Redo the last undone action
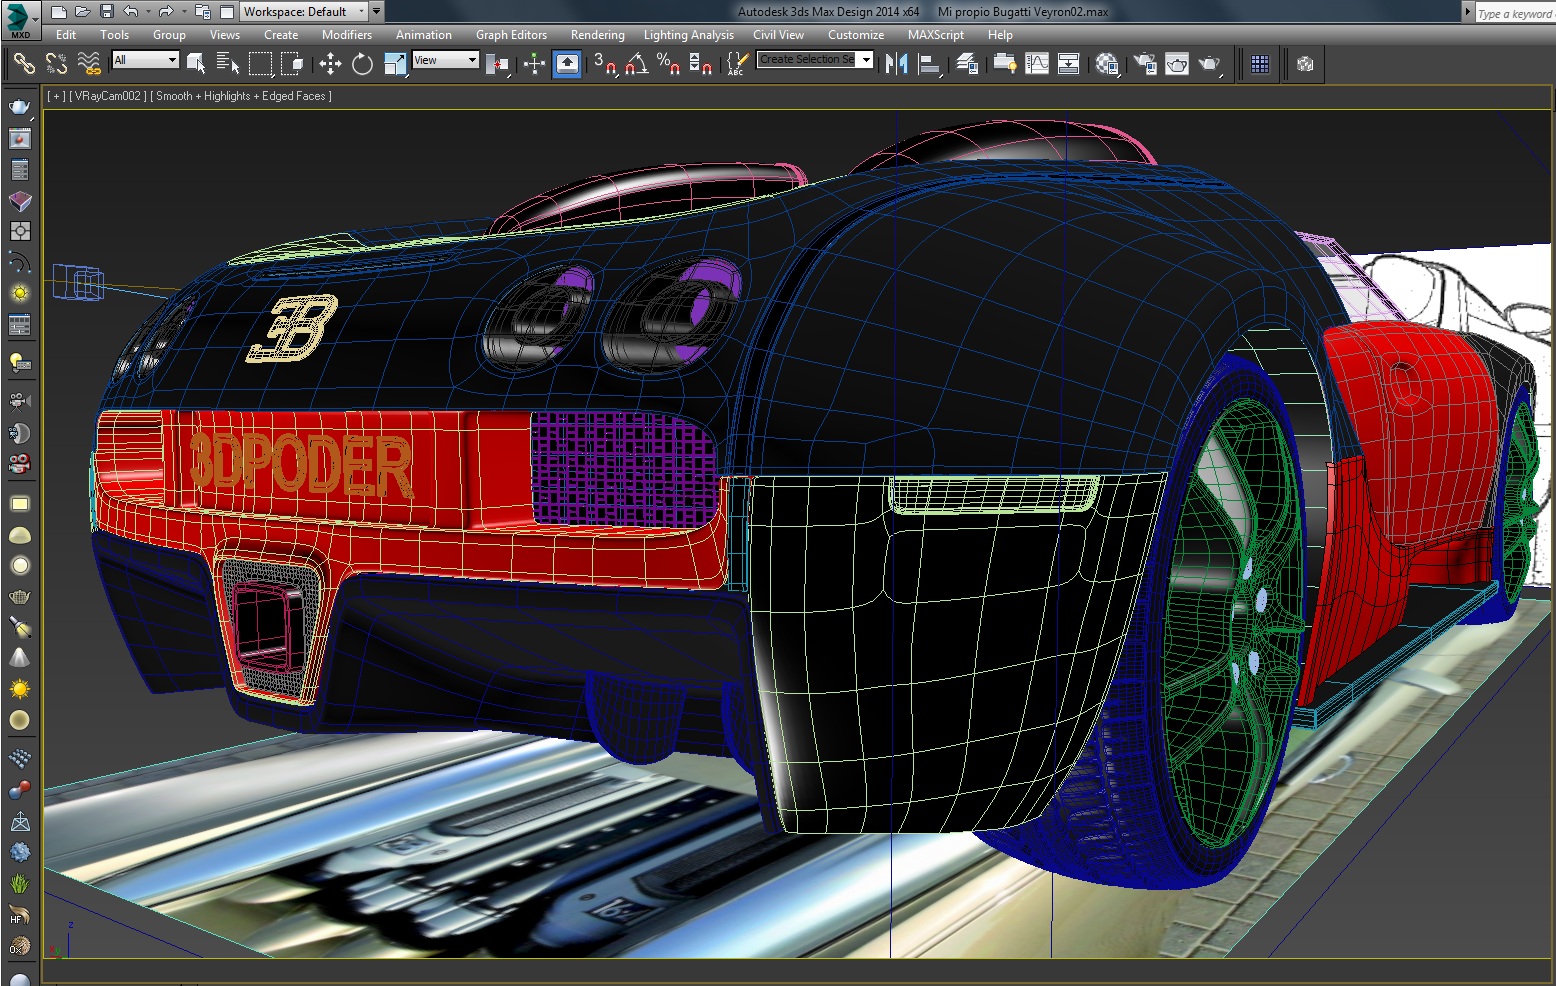 (166, 12)
